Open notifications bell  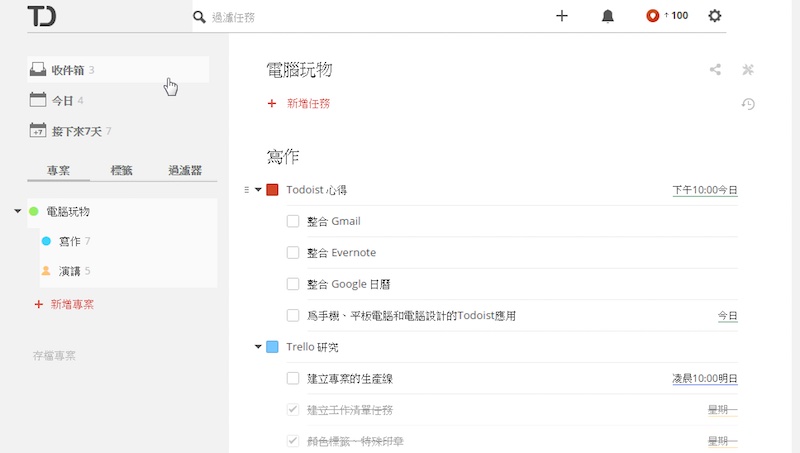608,16
